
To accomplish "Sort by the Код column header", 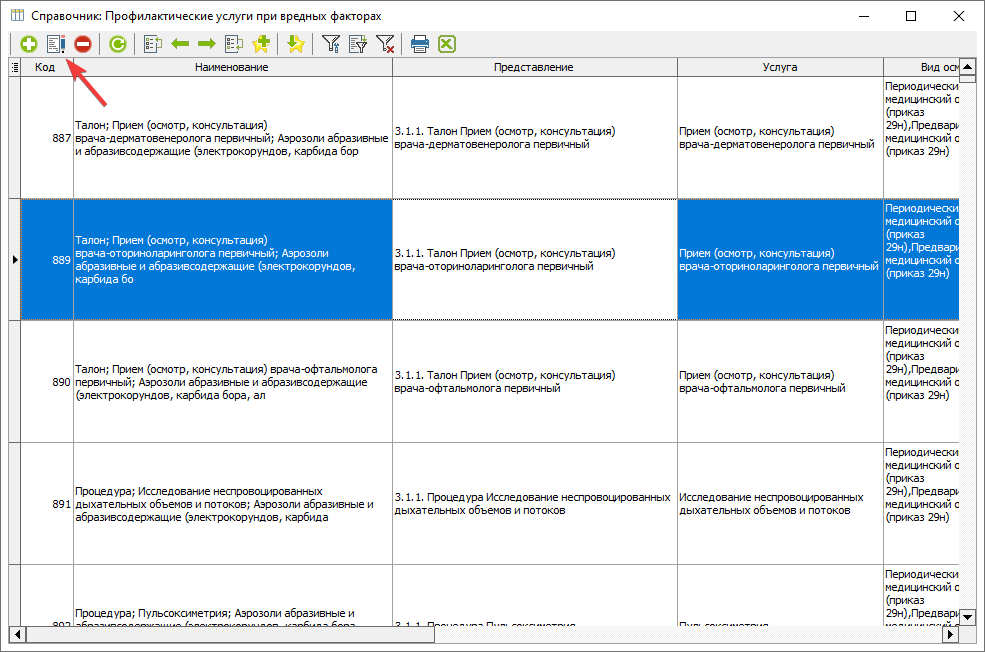I will click(47, 67).
